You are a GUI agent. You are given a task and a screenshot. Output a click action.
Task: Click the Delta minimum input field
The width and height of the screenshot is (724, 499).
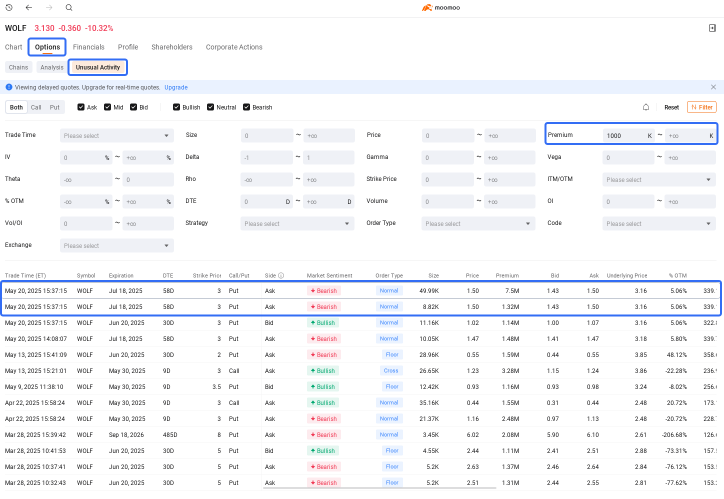point(267,158)
